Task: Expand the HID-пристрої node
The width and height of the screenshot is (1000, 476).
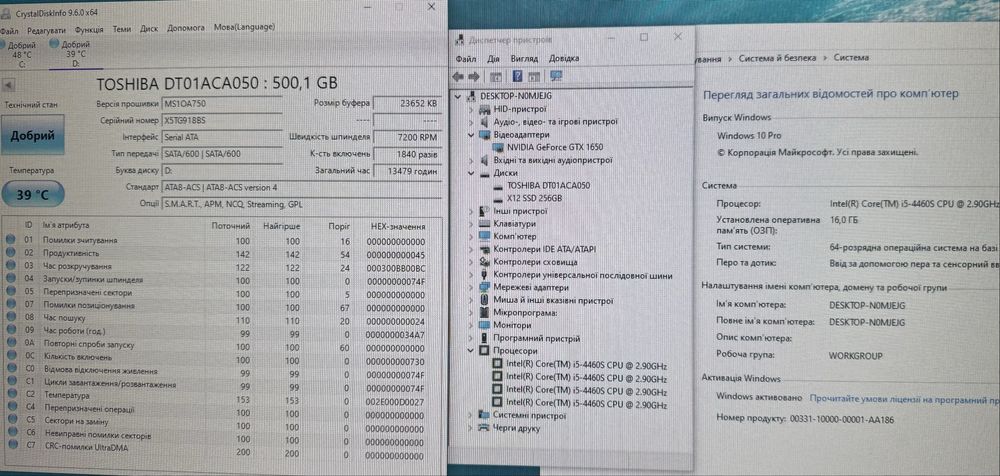Action: (x=471, y=109)
